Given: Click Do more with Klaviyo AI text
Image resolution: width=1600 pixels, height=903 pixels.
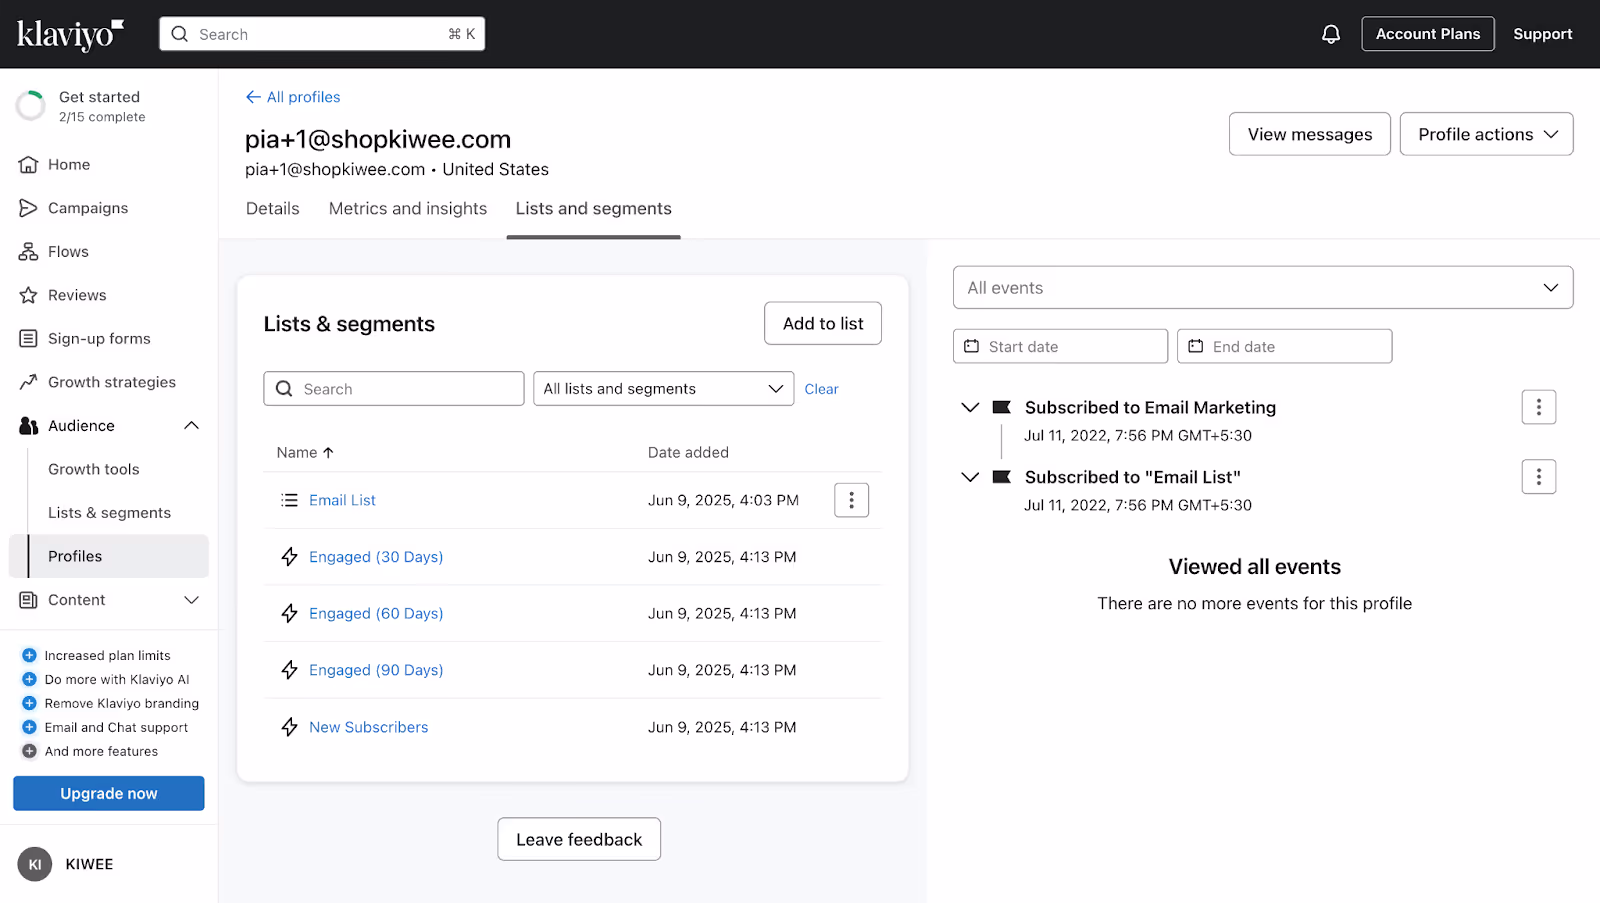Looking at the screenshot, I should pyautogui.click(x=117, y=680).
